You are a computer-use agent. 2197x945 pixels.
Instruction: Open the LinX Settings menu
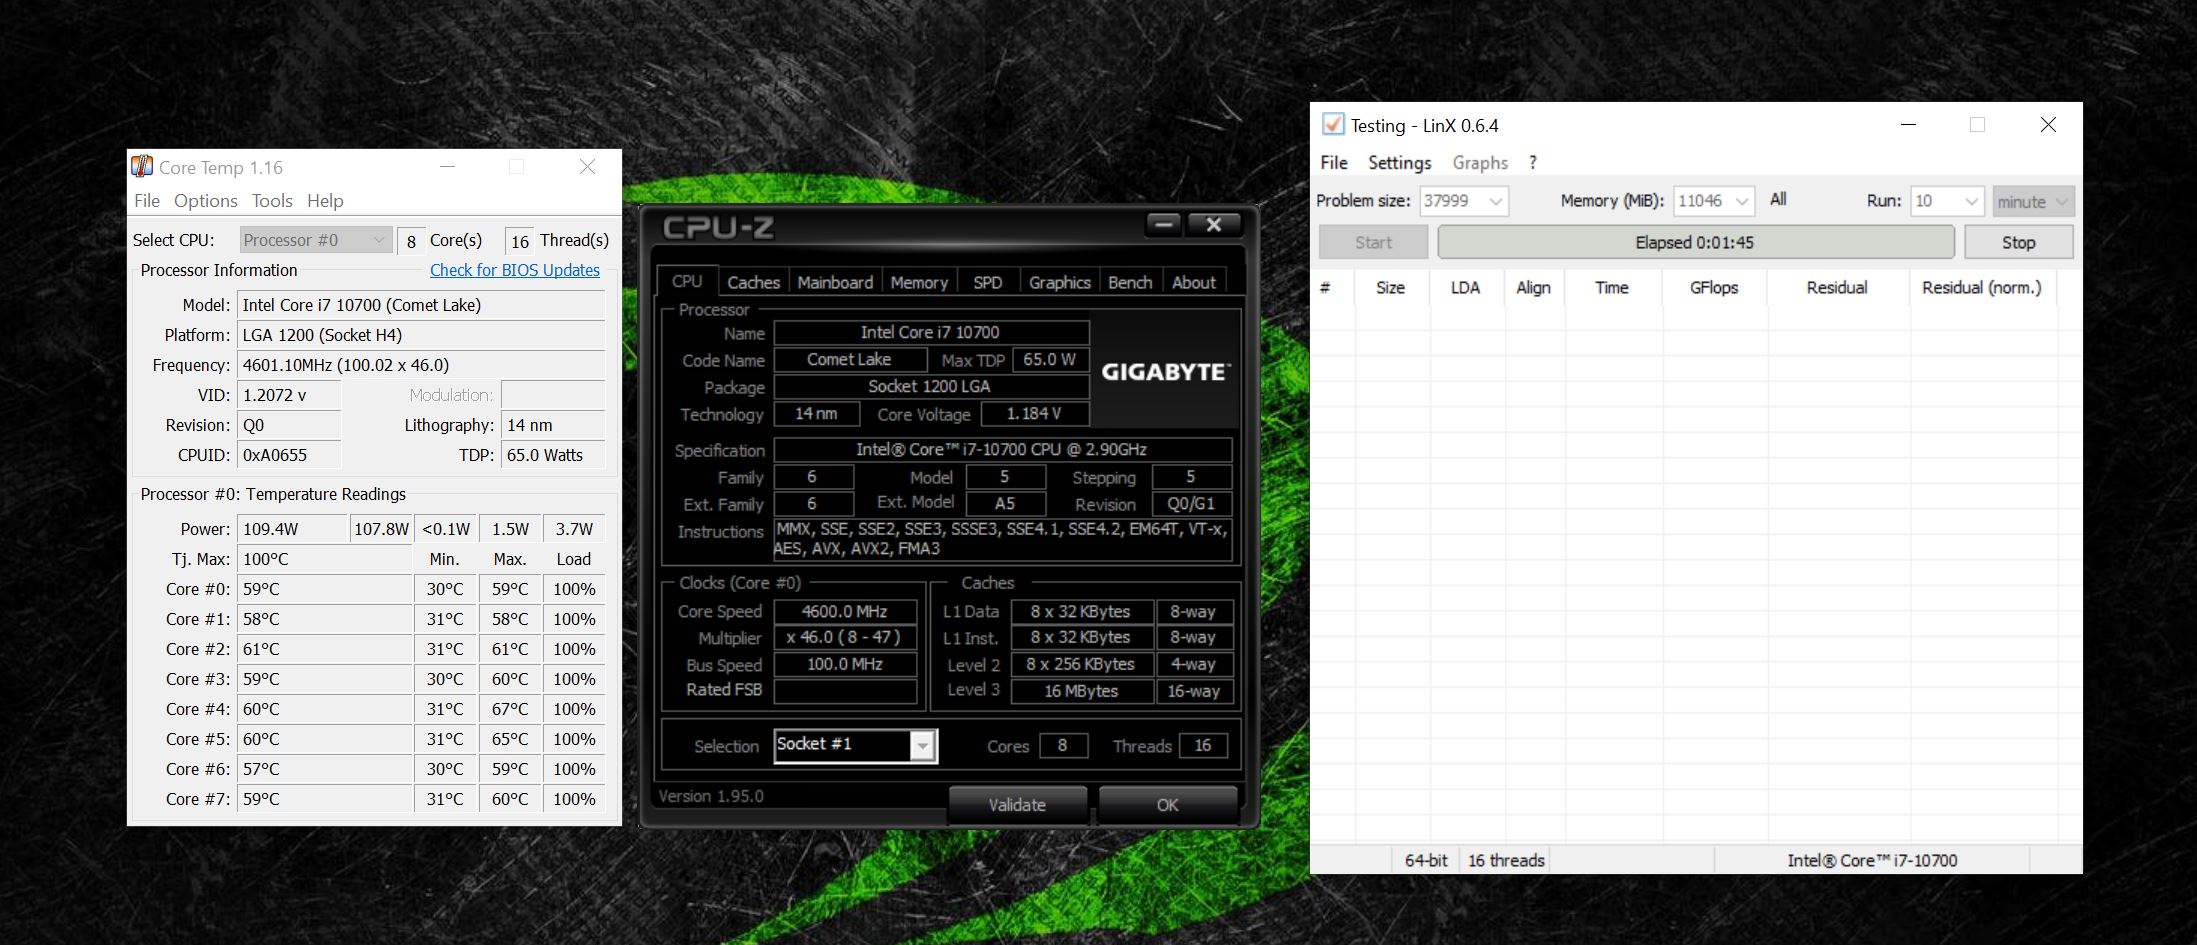point(1399,163)
